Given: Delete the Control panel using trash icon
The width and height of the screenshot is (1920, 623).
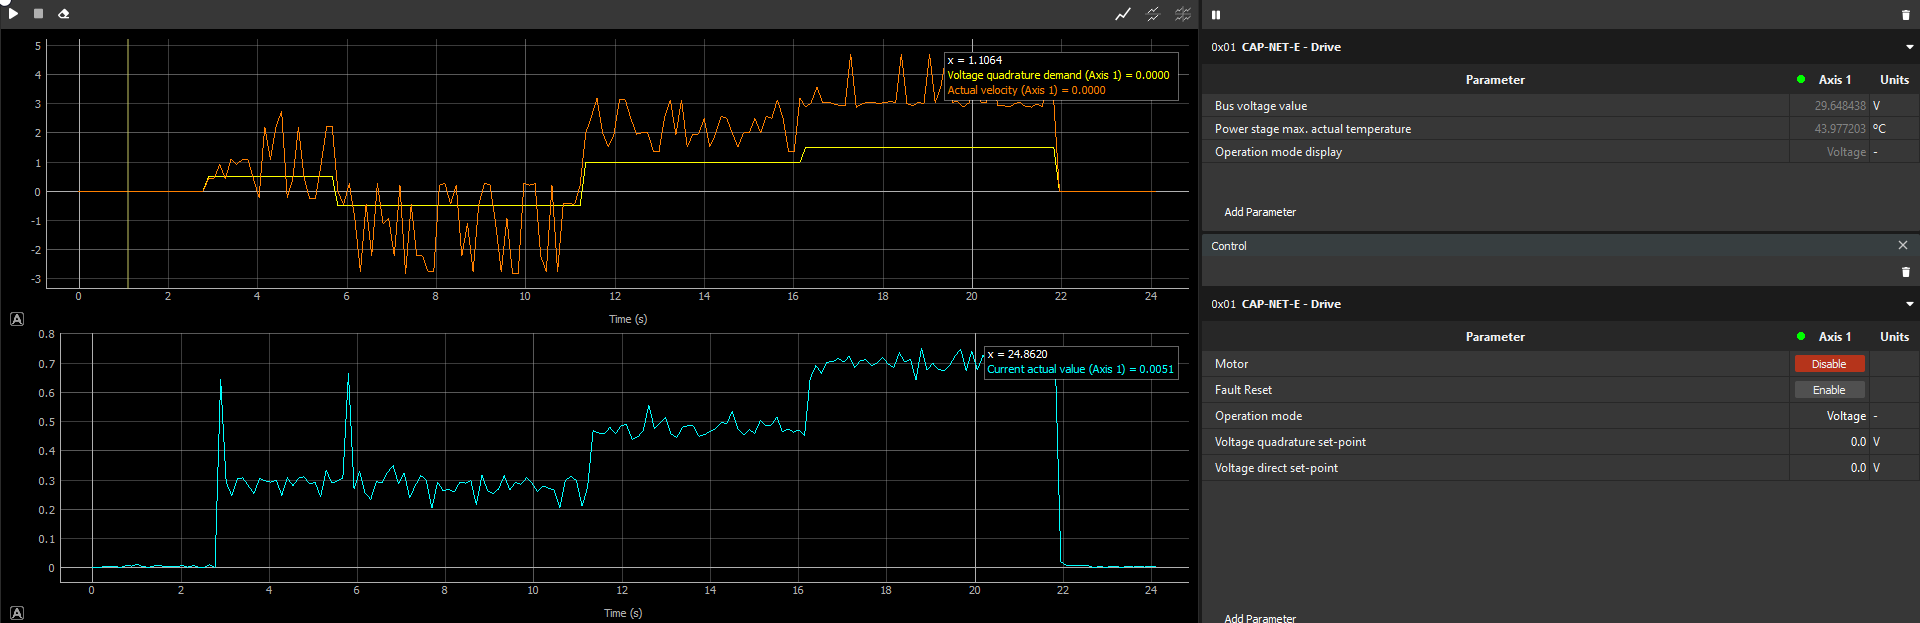Looking at the screenshot, I should click(x=1905, y=272).
